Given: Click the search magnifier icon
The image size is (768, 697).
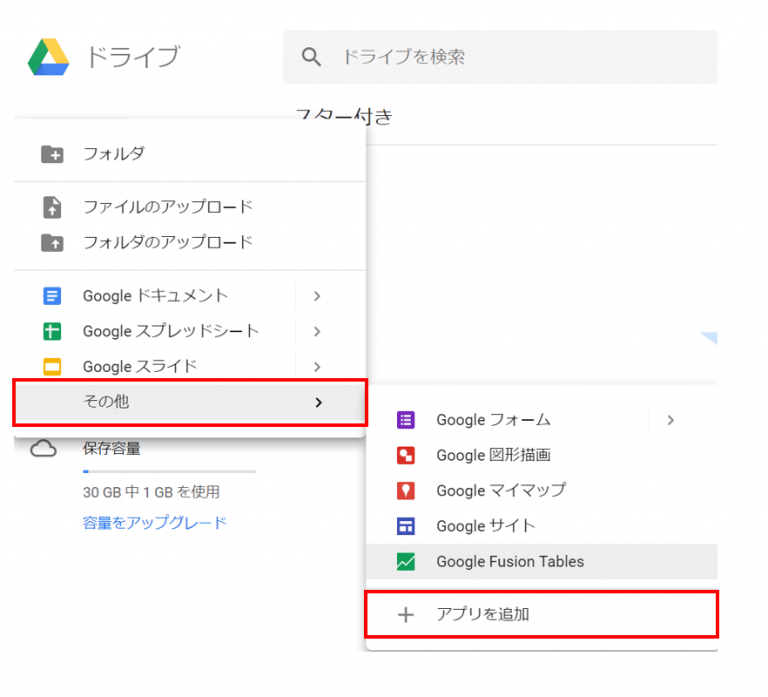Looking at the screenshot, I should click(x=311, y=57).
